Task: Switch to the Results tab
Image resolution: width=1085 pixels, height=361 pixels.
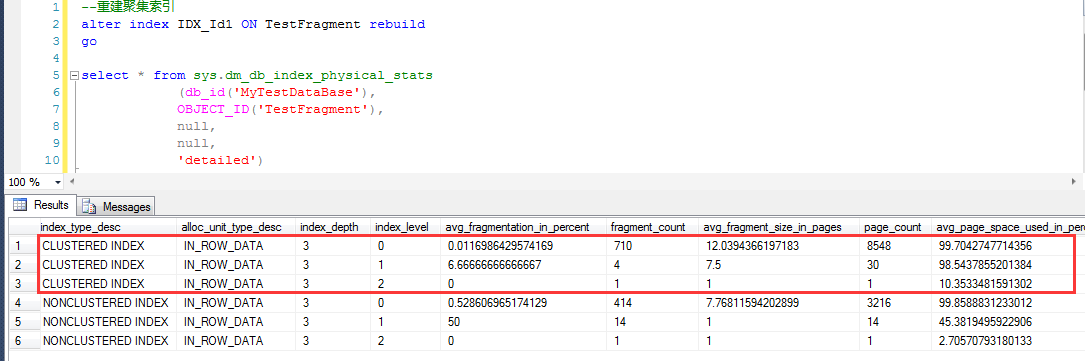Action: (42, 205)
